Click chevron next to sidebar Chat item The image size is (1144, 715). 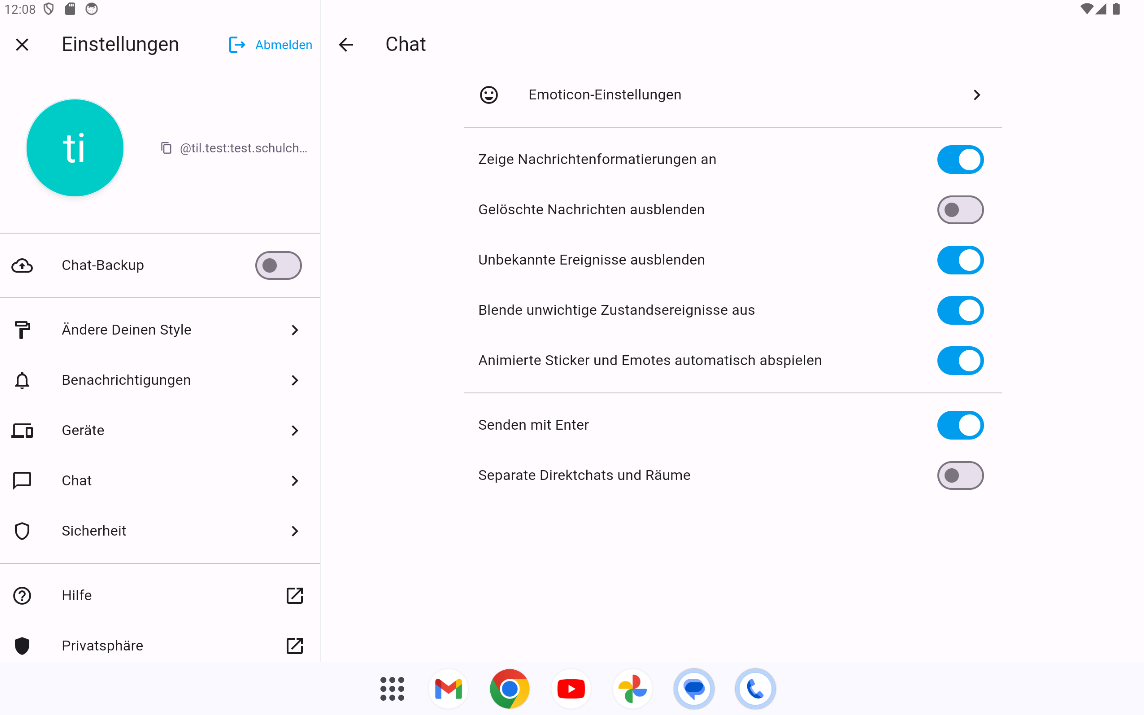(x=295, y=481)
